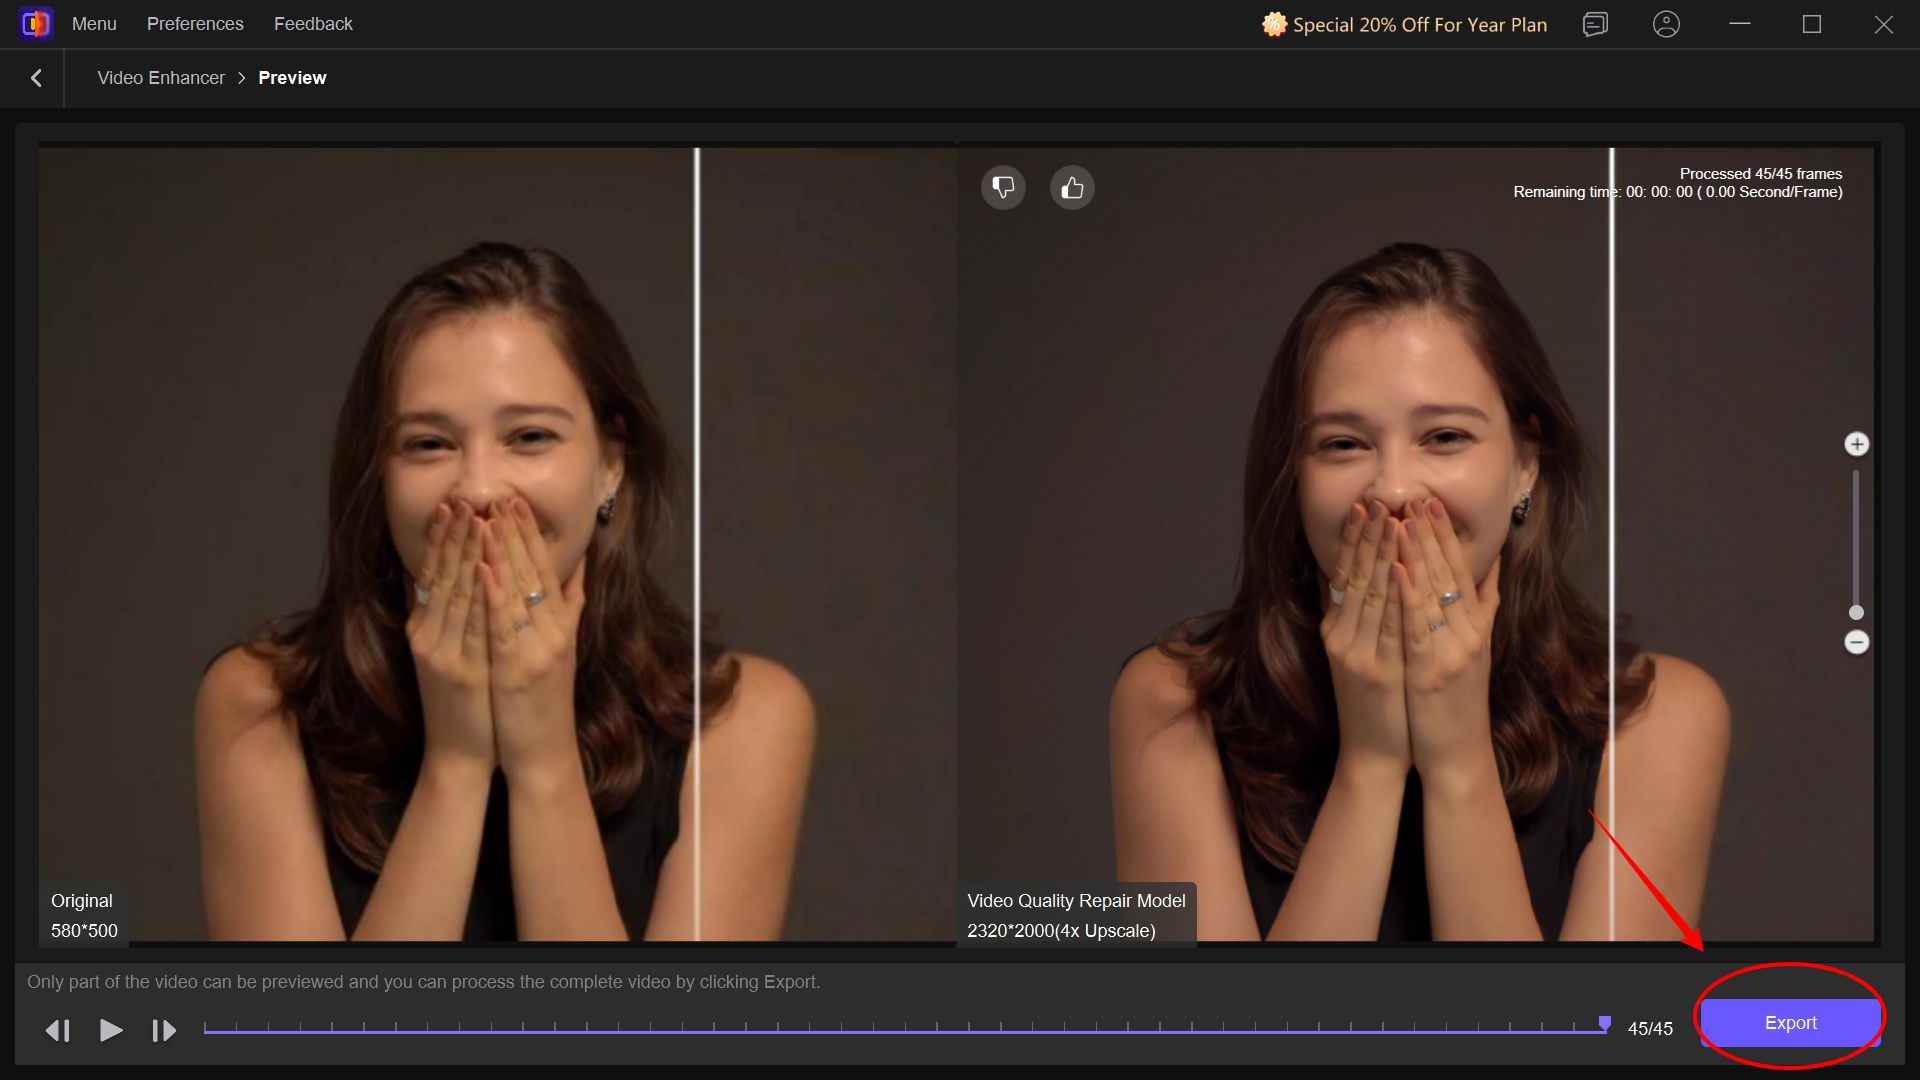Open the support chat bubble
The image size is (1920, 1080).
1594,24
